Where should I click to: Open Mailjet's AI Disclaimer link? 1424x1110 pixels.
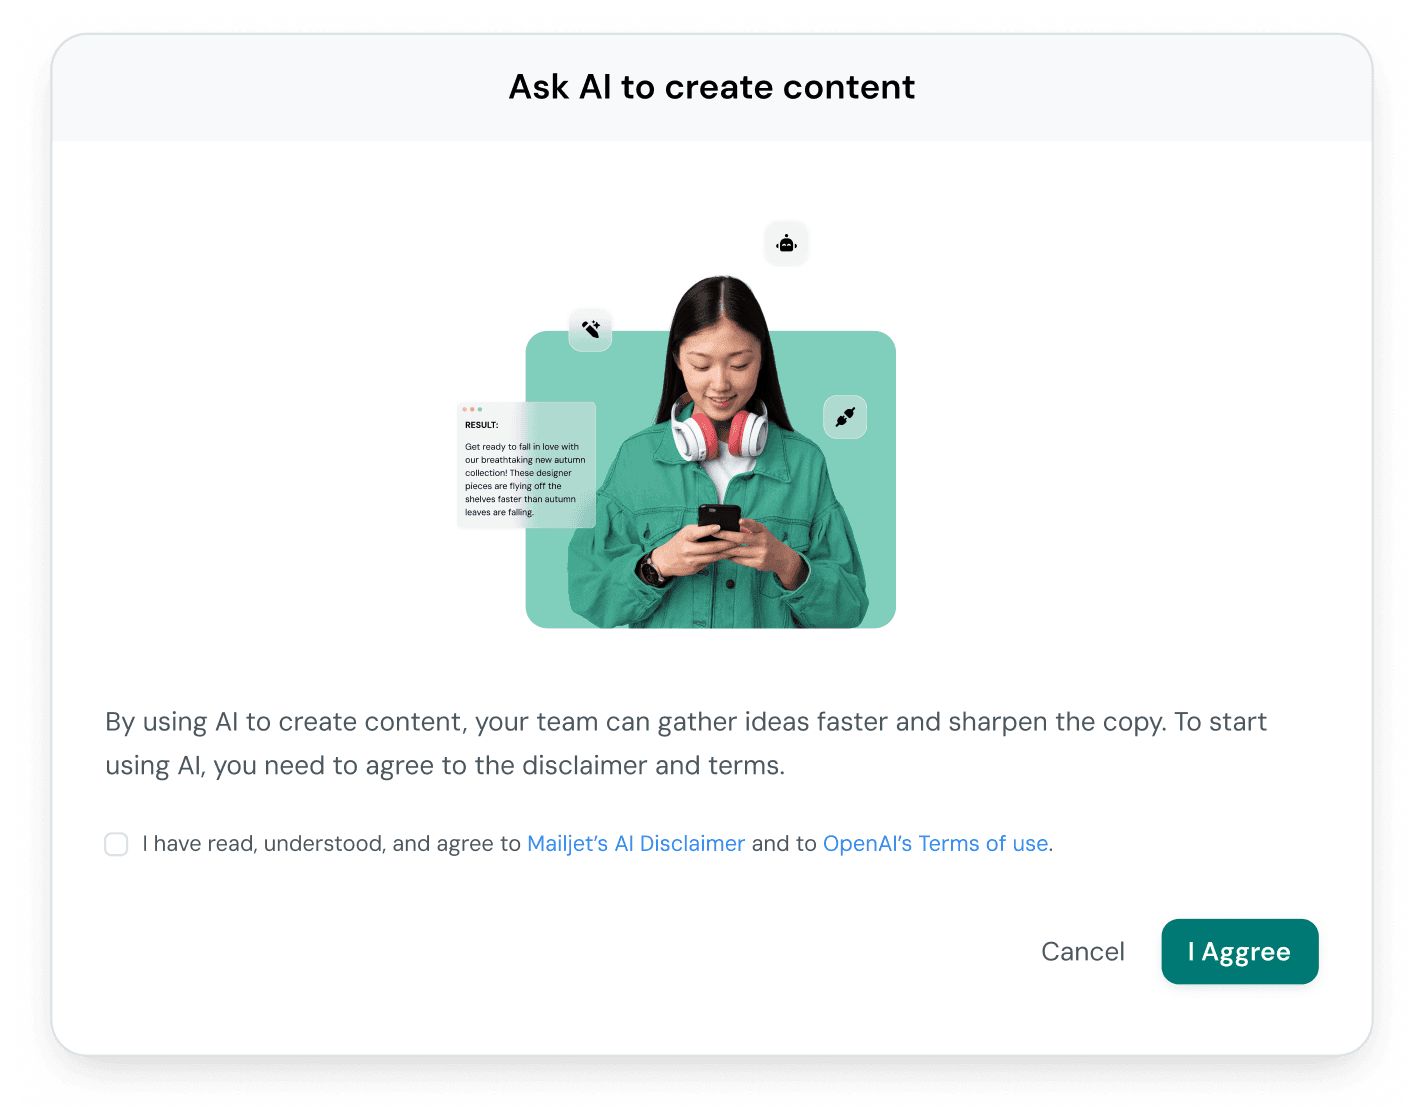tap(636, 844)
